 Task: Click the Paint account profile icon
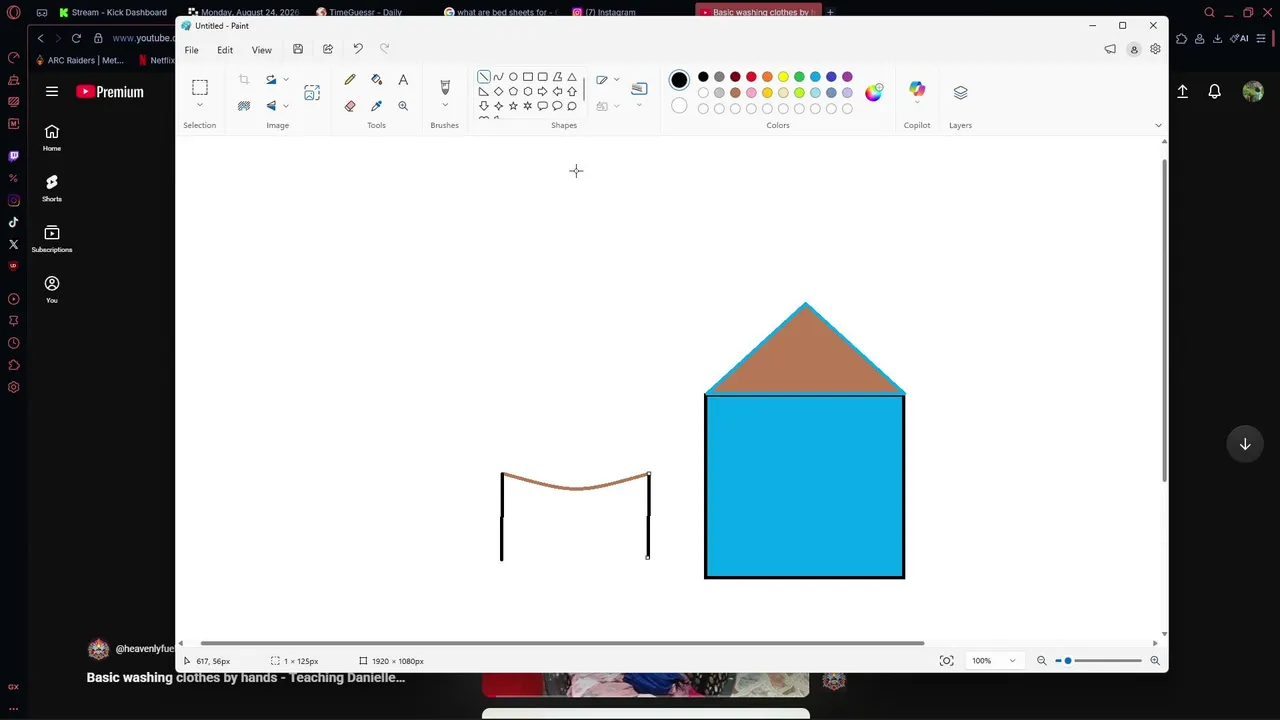1134,49
